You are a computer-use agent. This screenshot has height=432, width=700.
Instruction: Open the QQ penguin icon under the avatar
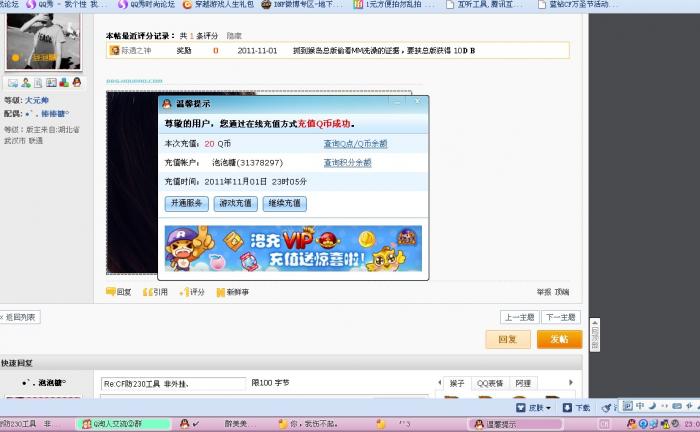point(77,83)
